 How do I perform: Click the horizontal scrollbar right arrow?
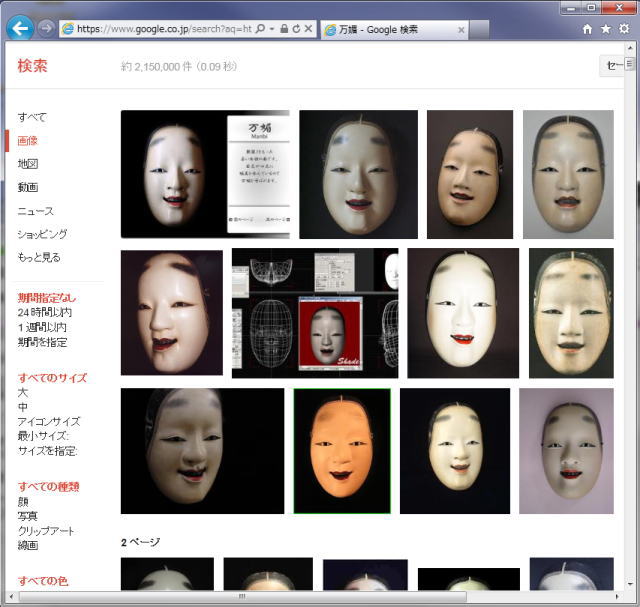pos(617,596)
